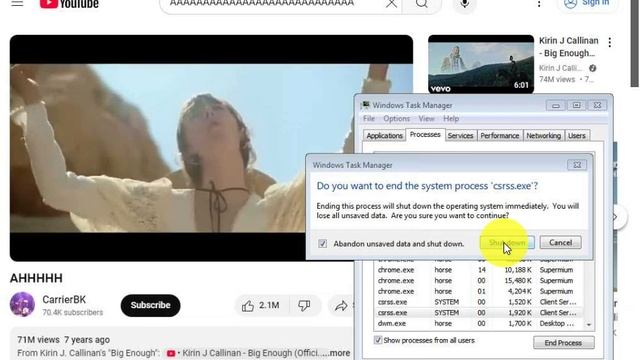This screenshot has height=360, width=640.
Task: Expand the description with ...more
Action: 337,353
